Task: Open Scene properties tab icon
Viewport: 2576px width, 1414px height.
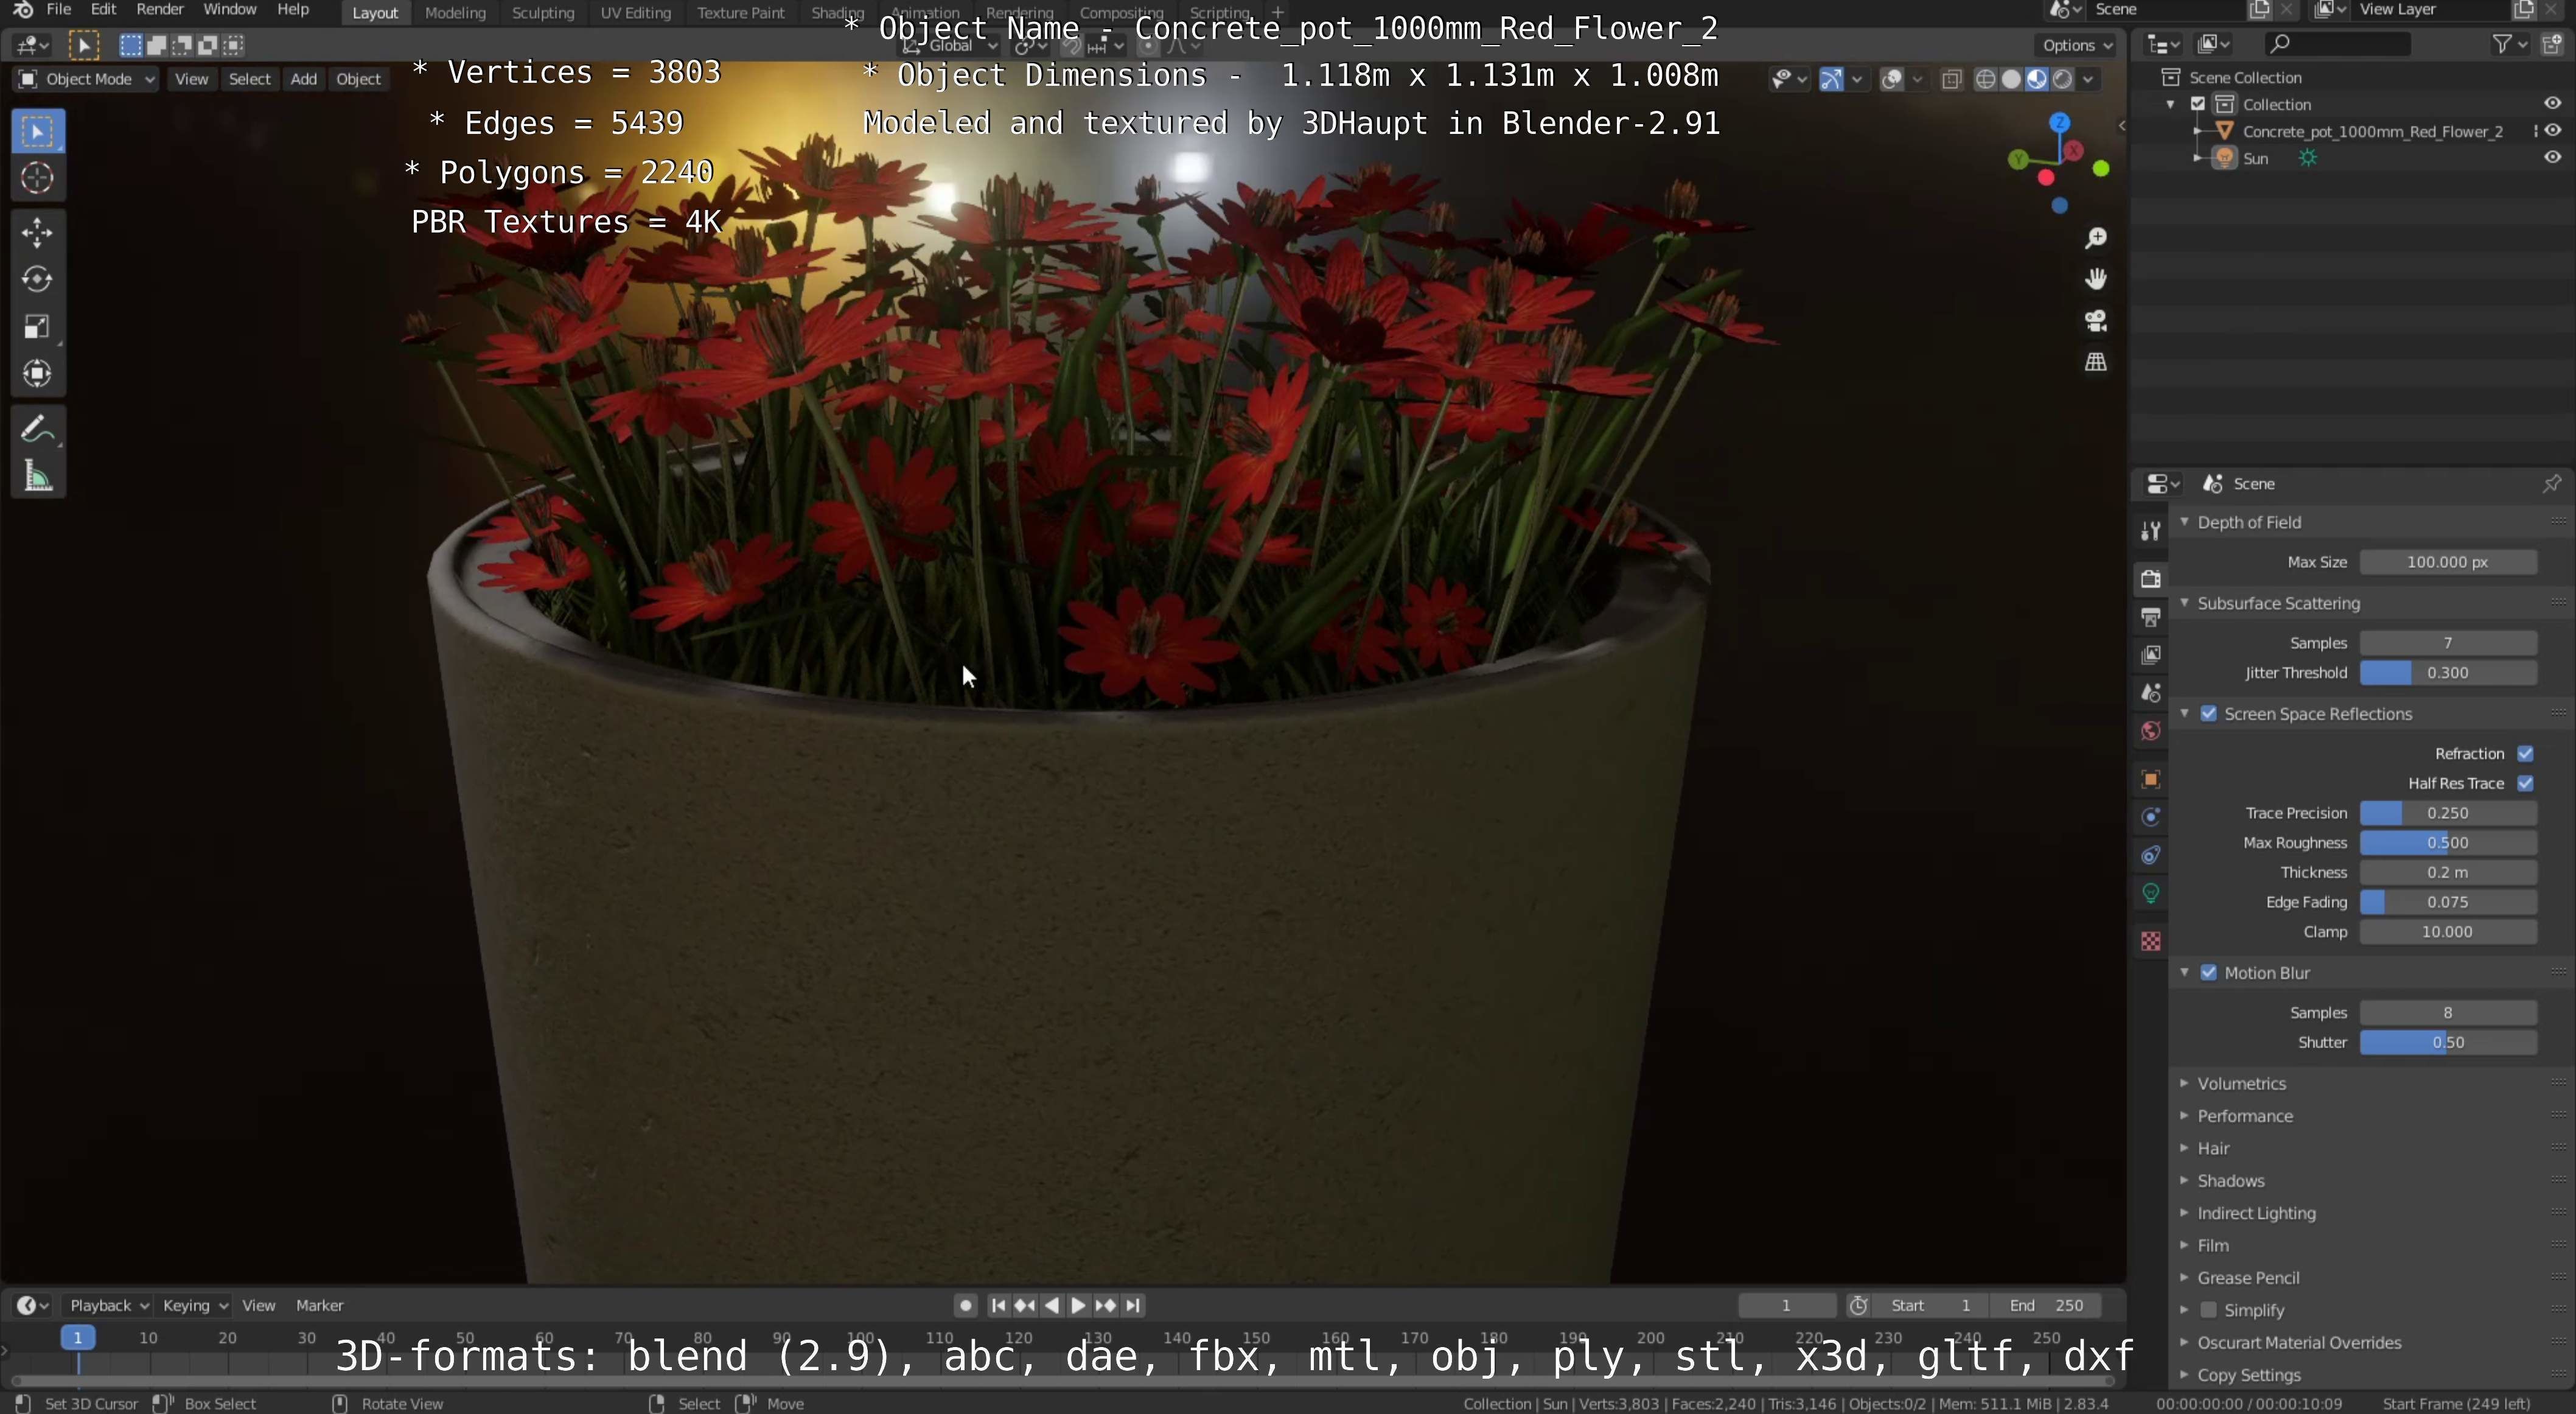Action: (x=2150, y=693)
